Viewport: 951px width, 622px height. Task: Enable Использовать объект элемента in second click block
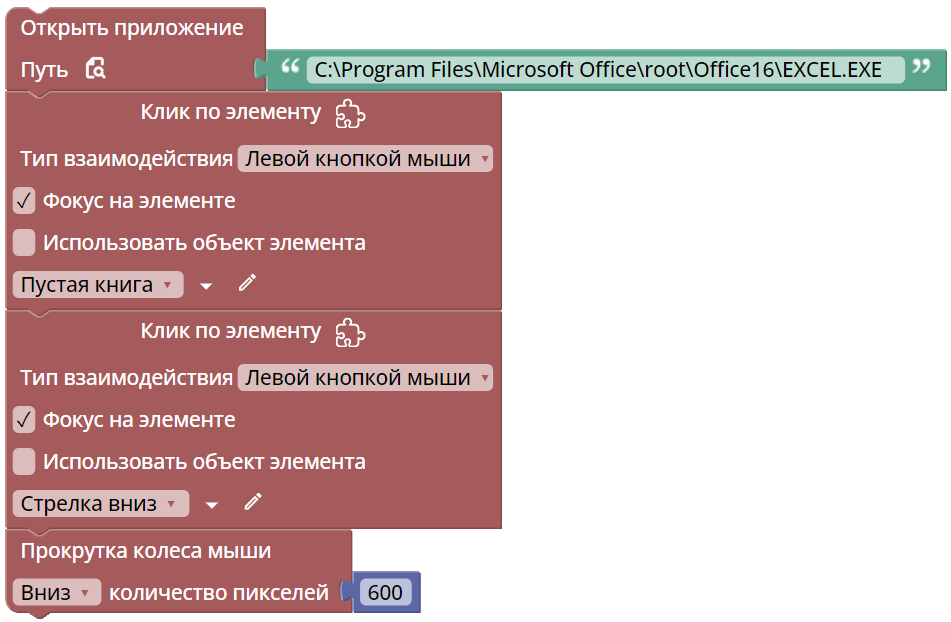[x=25, y=461]
